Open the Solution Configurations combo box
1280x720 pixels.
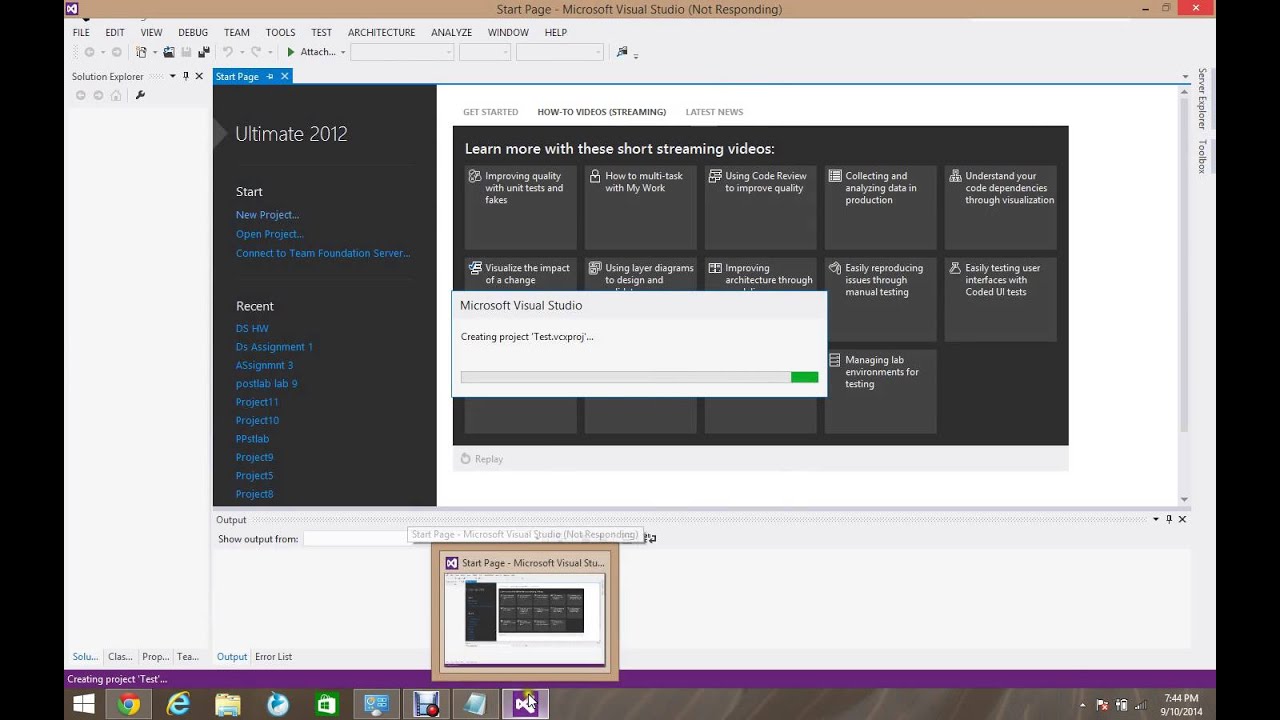[402, 52]
